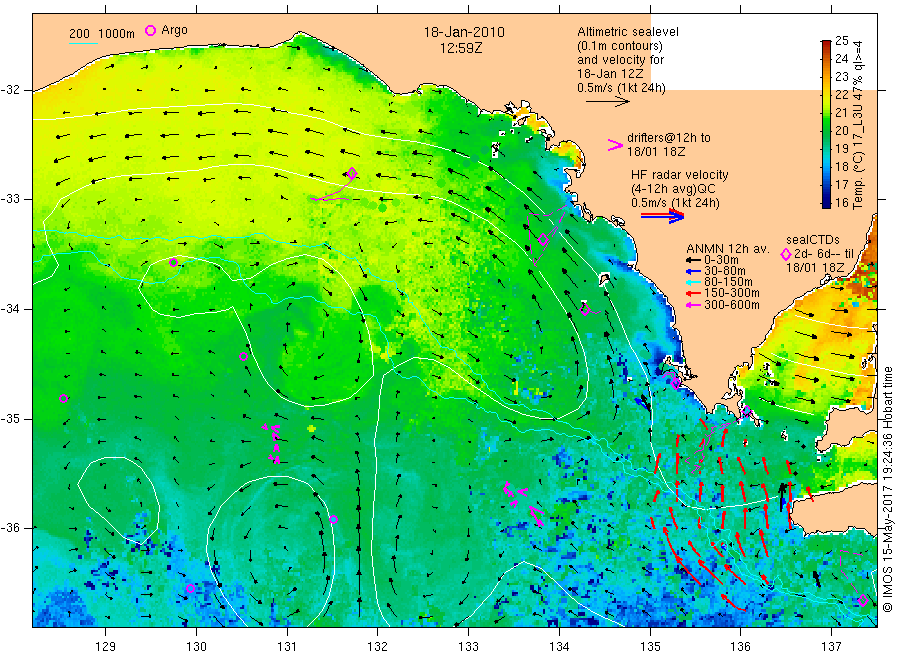Click the seal CTD diamond near 131.7E, -32.8
Viewport: 900px width, 660px height.
pos(352,173)
